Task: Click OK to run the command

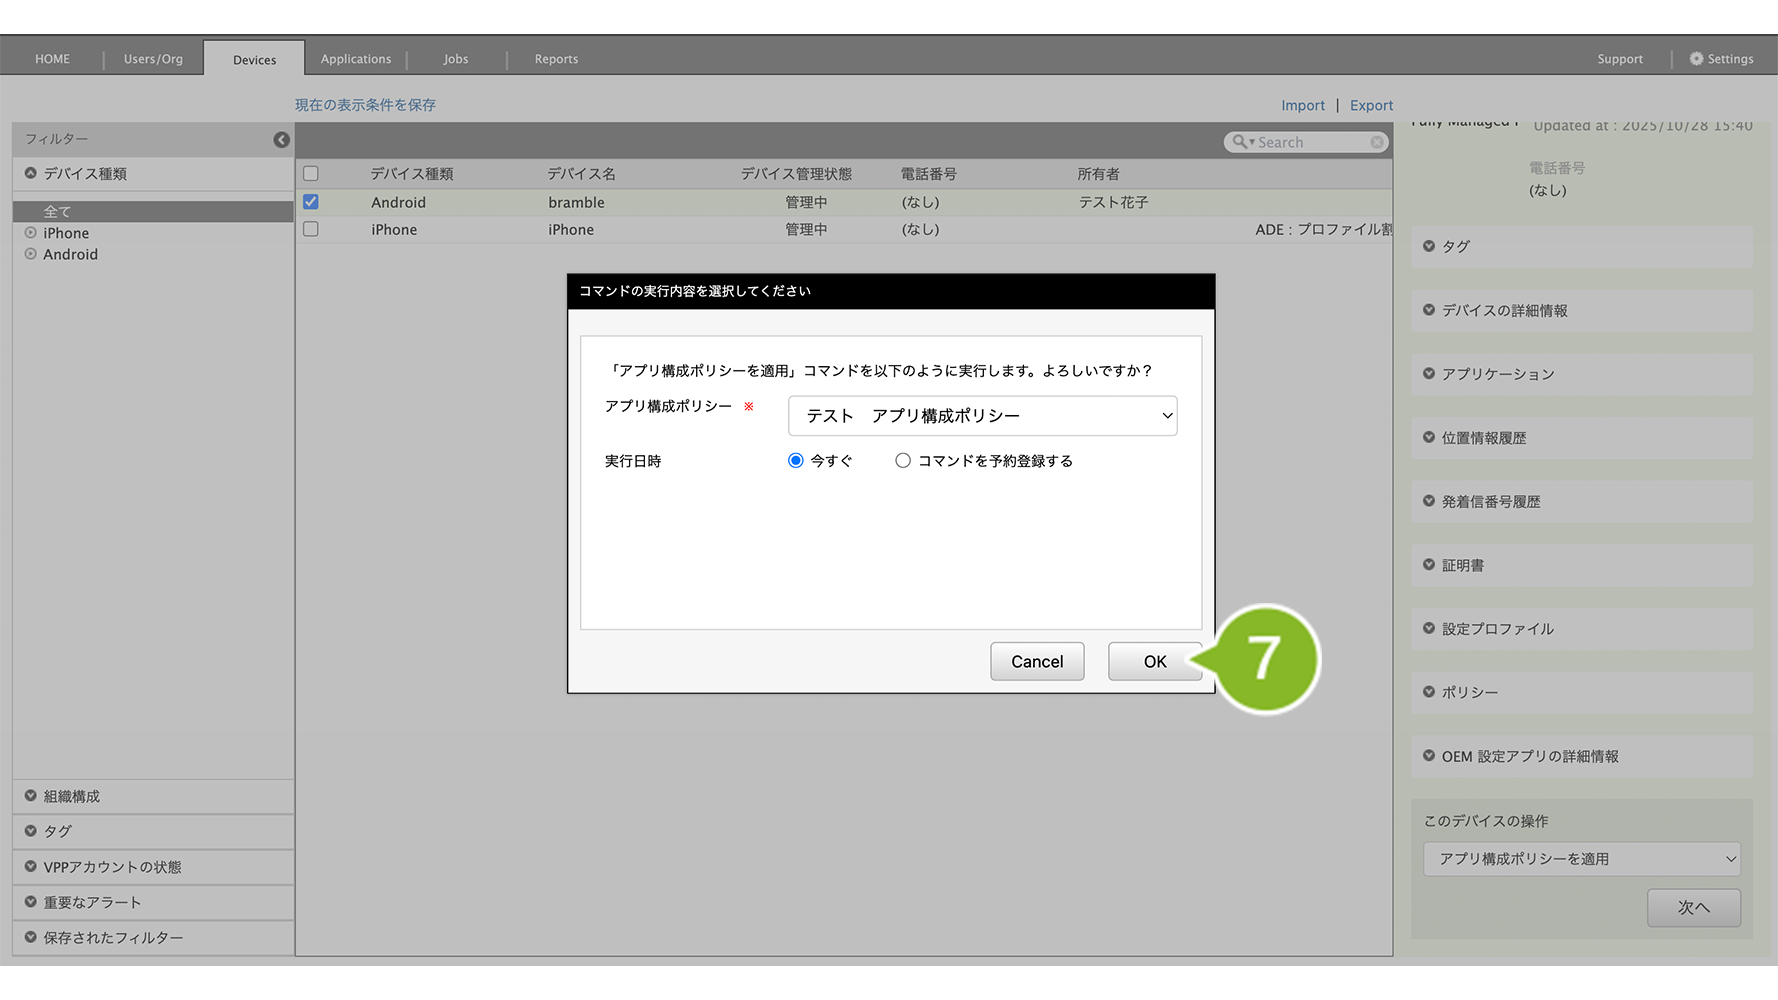Action: click(1154, 662)
